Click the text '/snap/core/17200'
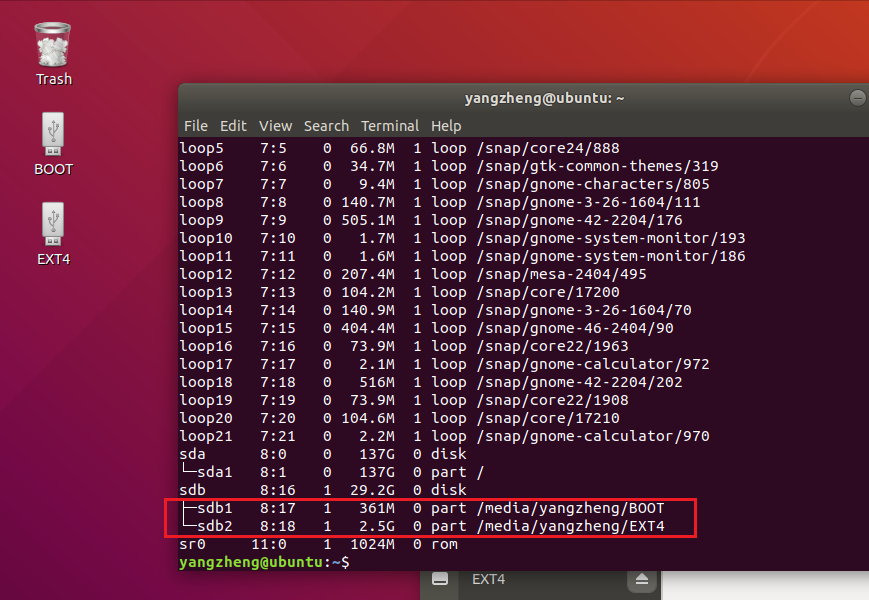The width and height of the screenshot is (869, 600). 548,292
